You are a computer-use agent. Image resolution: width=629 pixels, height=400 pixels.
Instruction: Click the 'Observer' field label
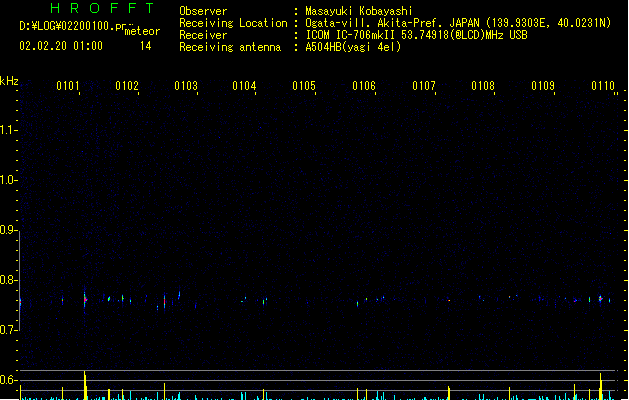click(203, 11)
